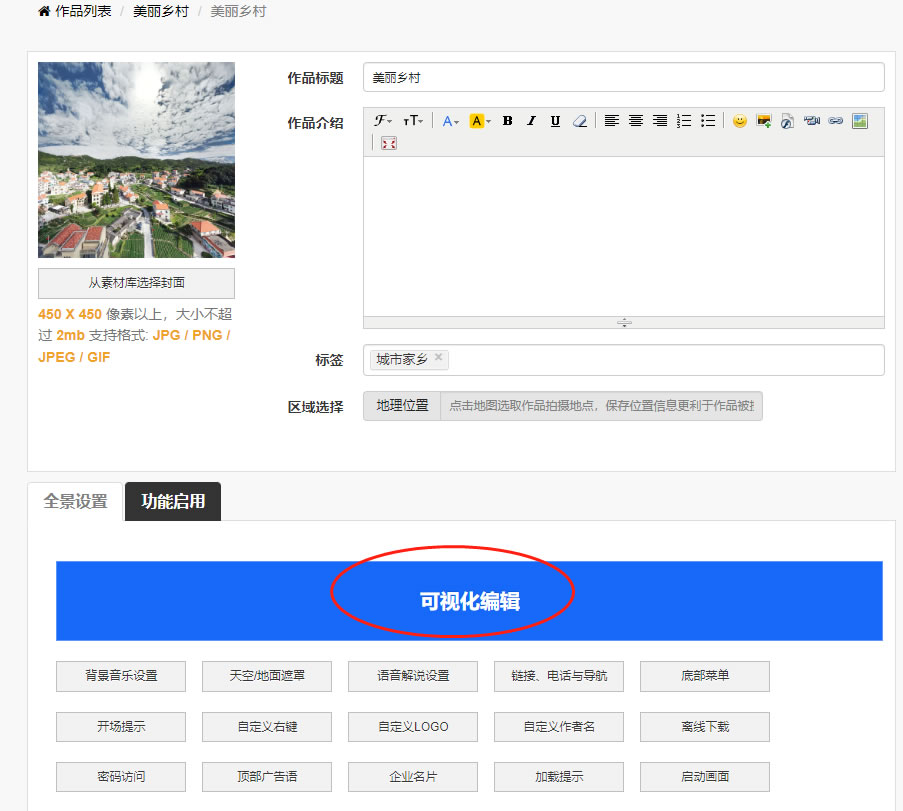
Task: Toggle the numbered list formatting
Action: point(683,121)
